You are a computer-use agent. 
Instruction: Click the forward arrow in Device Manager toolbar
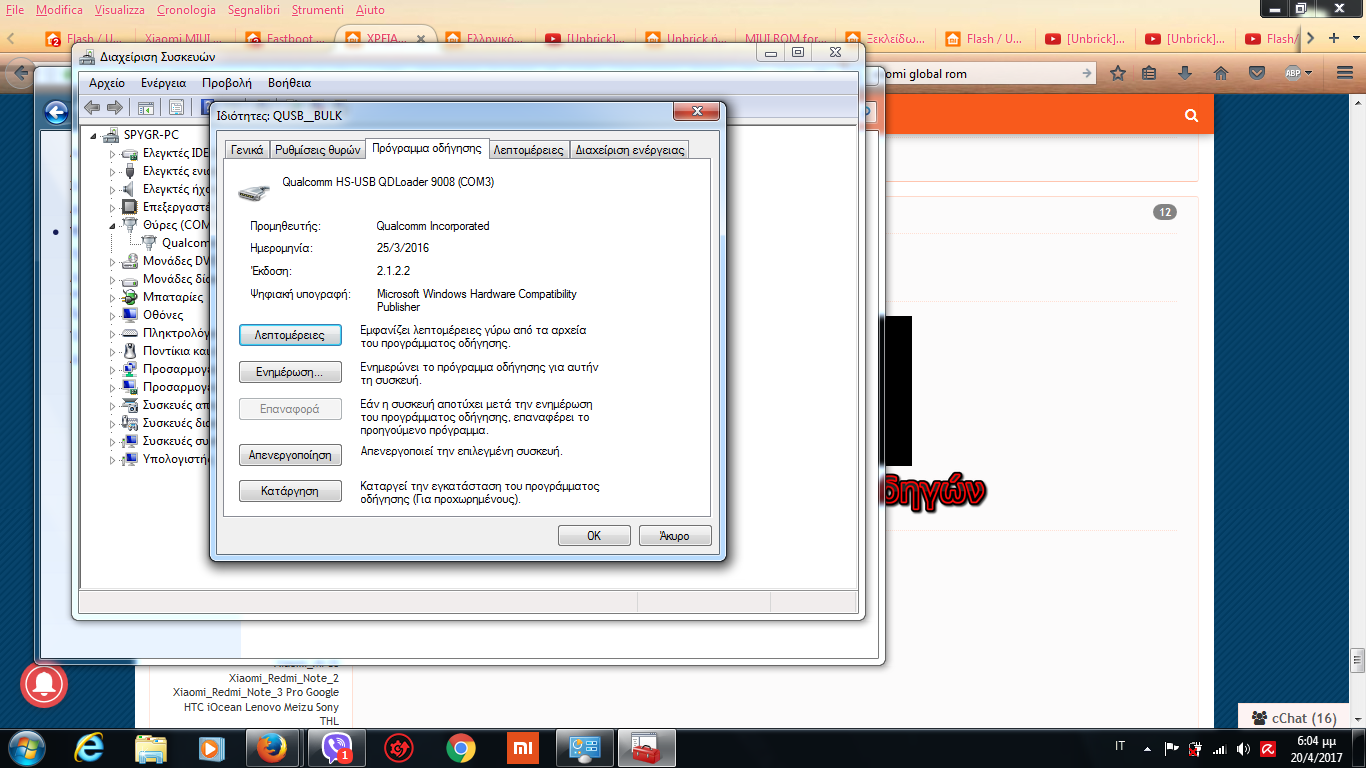(x=115, y=108)
